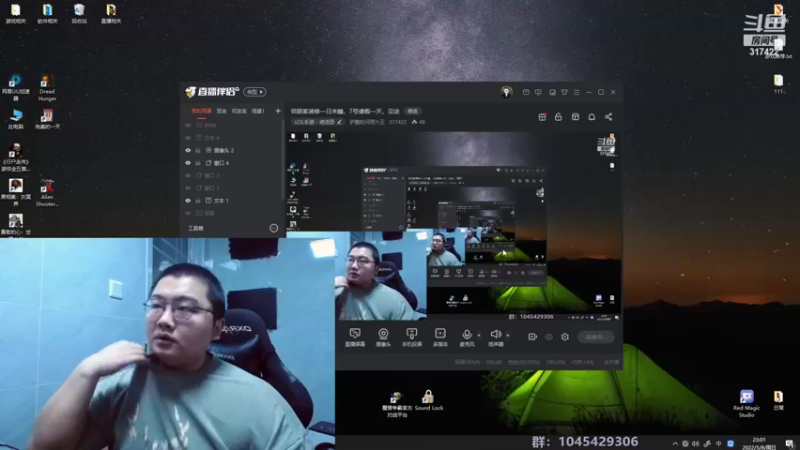800x450 pixels.
Task: Click the share icon
Action: pyautogui.click(x=609, y=117)
